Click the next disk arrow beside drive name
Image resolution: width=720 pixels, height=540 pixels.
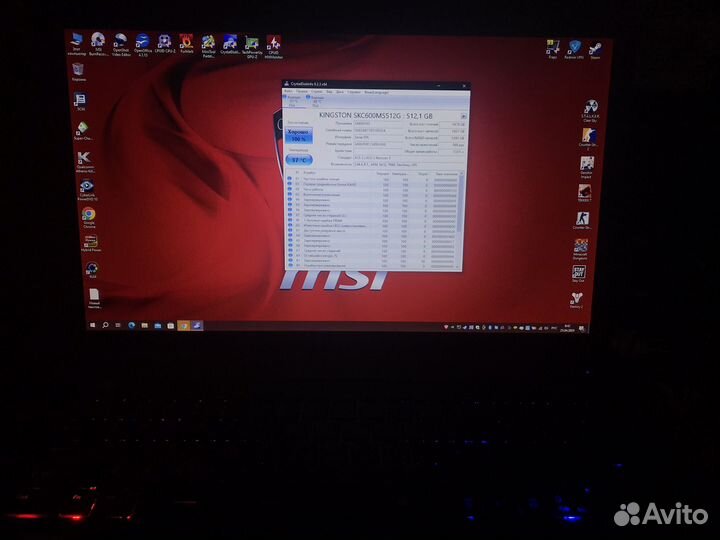463,116
